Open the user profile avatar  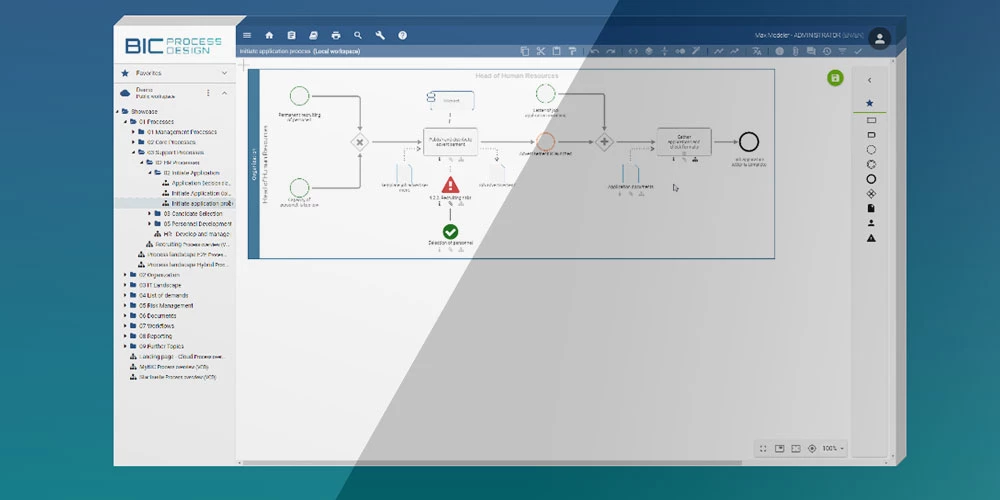[x=879, y=38]
